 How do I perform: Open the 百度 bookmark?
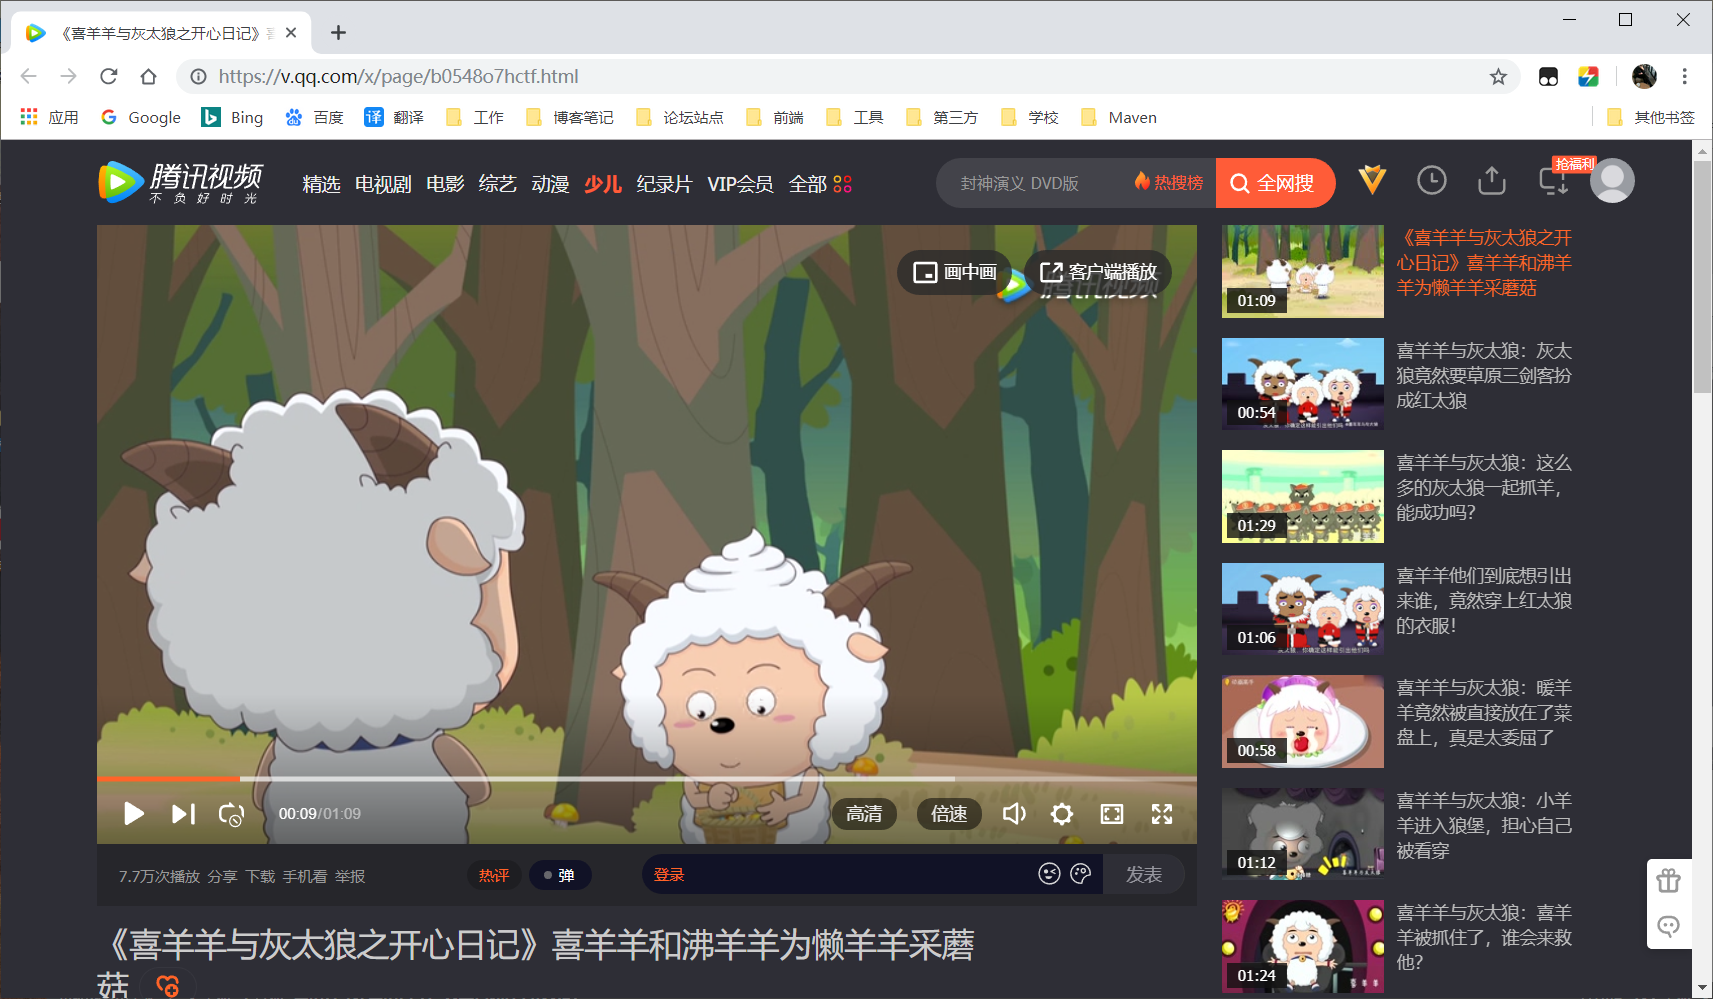coord(314,117)
